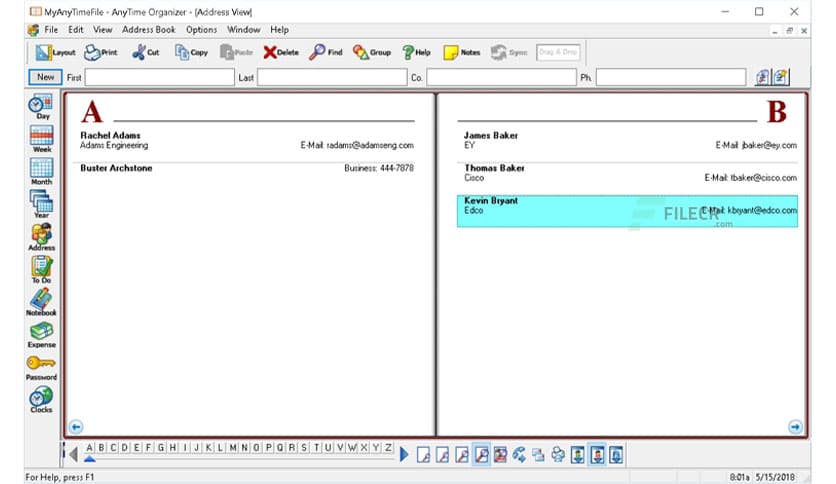Image resolution: width=836 pixels, height=484 pixels.
Task: Select the Address sidebar icon
Action: coord(42,237)
